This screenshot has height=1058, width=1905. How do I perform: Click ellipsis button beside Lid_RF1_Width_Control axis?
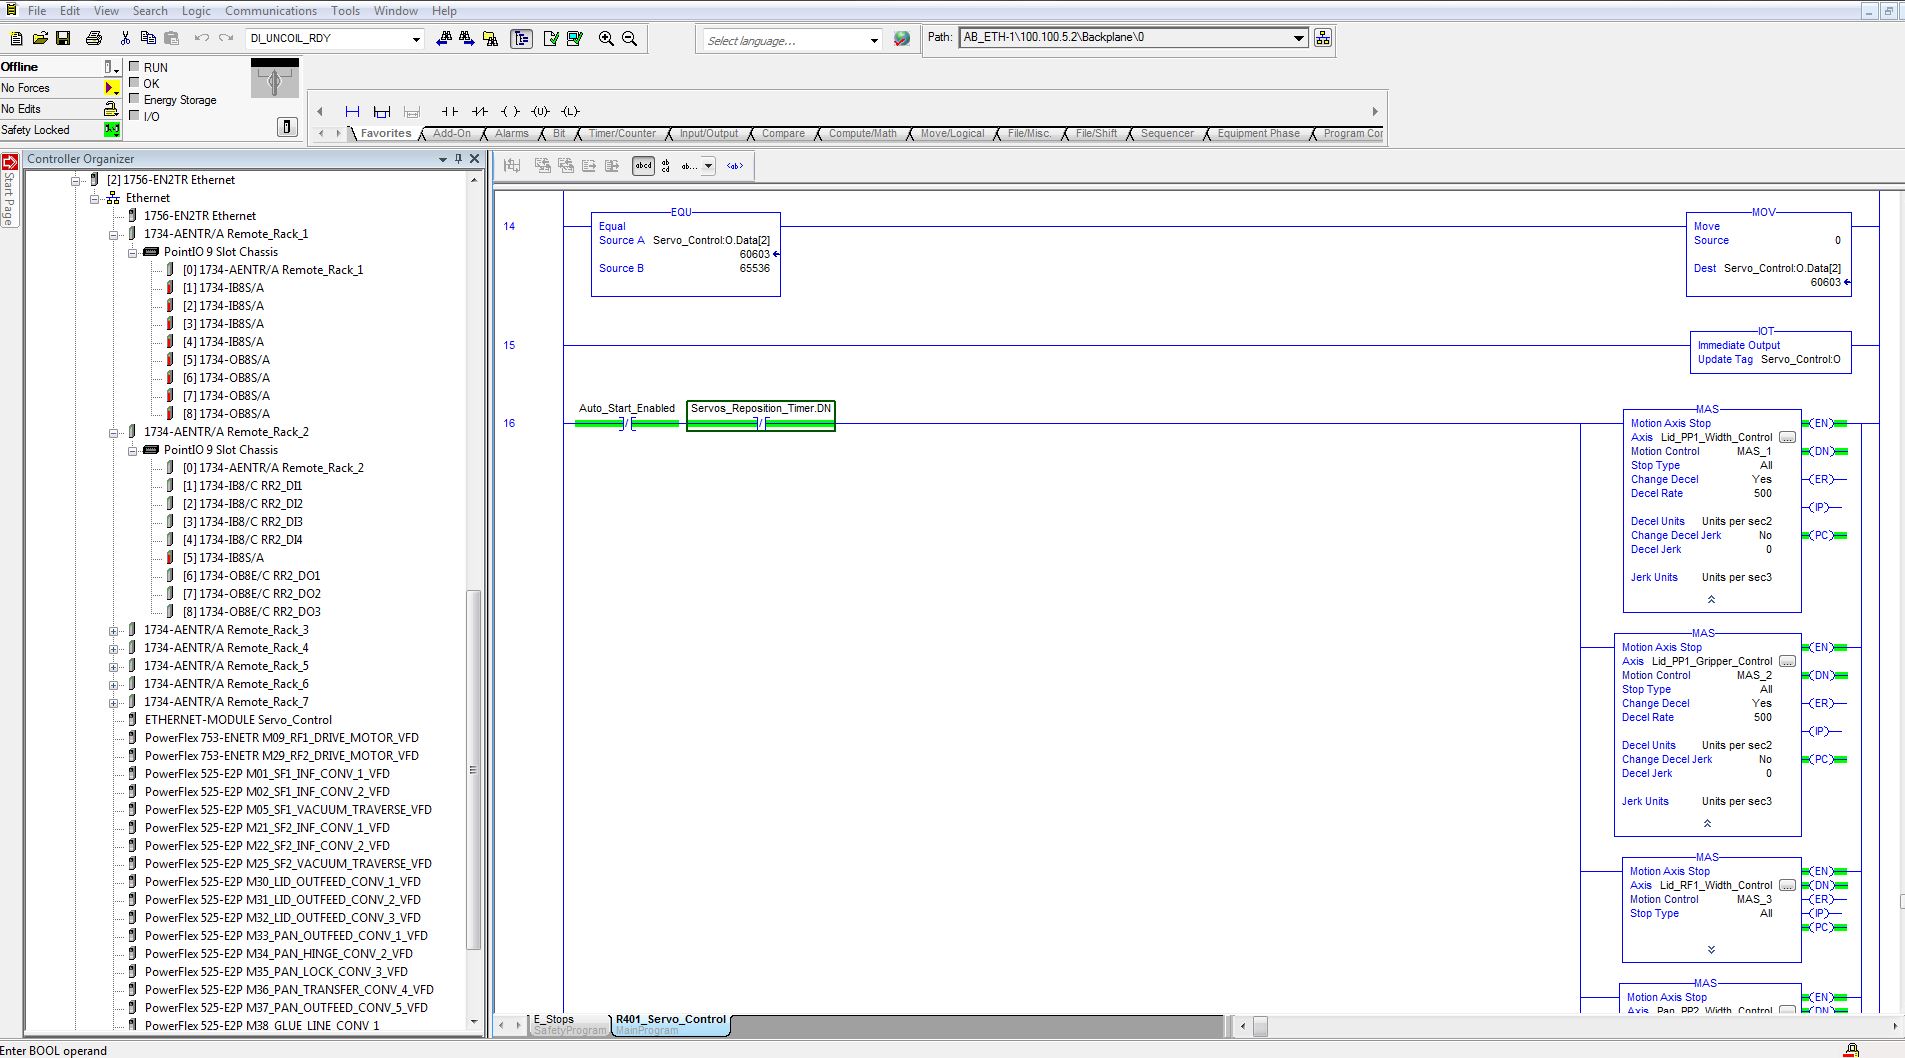1787,886
